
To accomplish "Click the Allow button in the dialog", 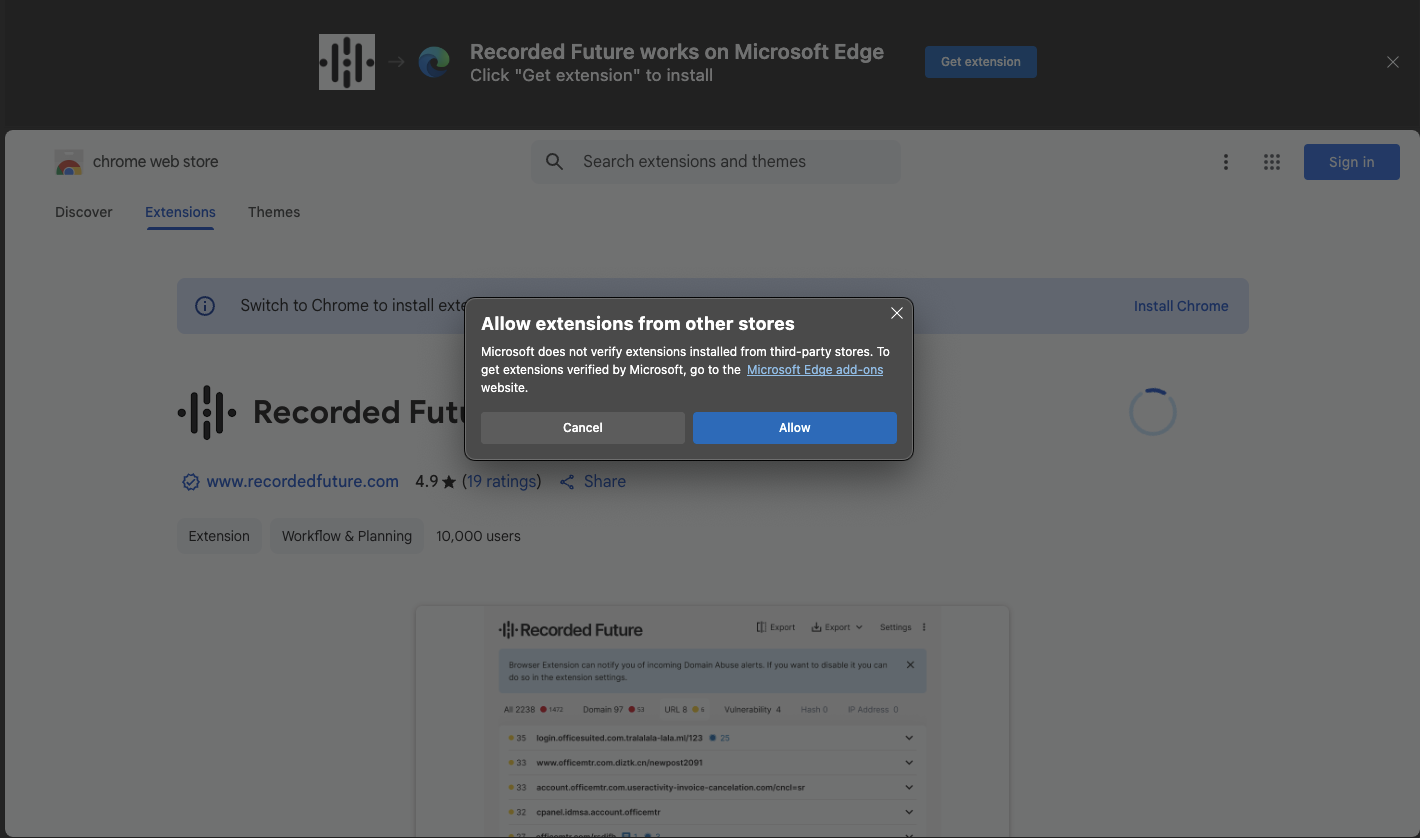I will click(794, 428).
